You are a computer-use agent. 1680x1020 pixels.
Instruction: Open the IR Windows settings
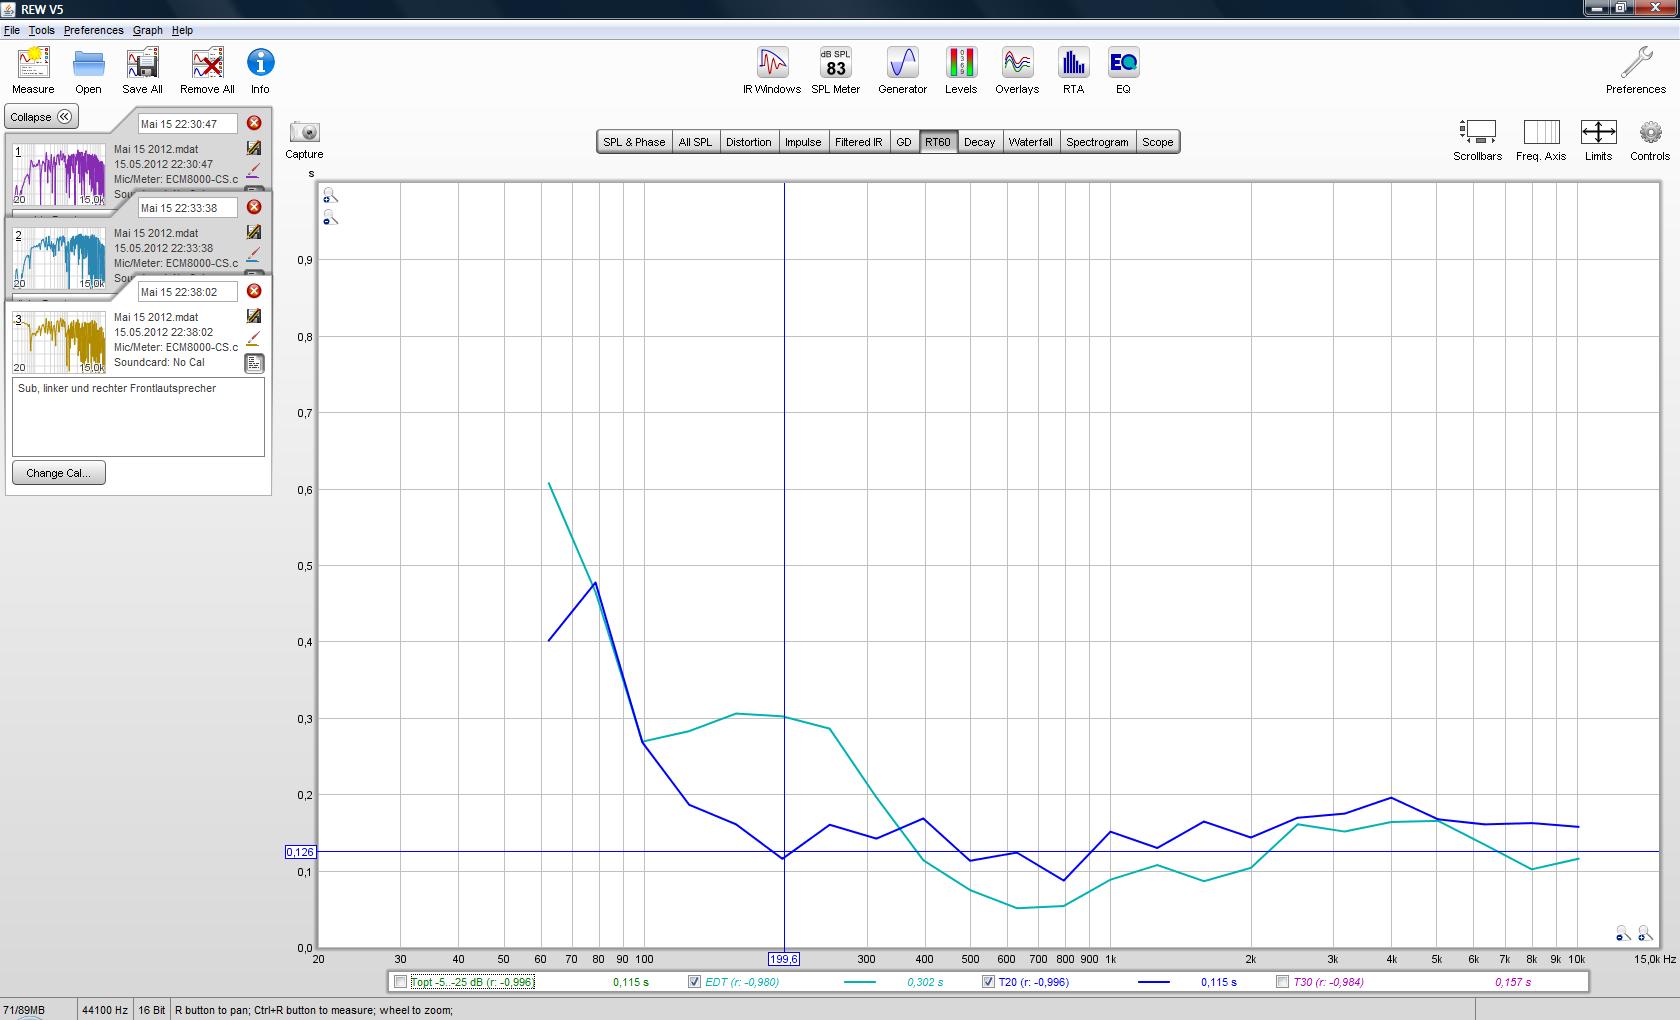coord(771,70)
